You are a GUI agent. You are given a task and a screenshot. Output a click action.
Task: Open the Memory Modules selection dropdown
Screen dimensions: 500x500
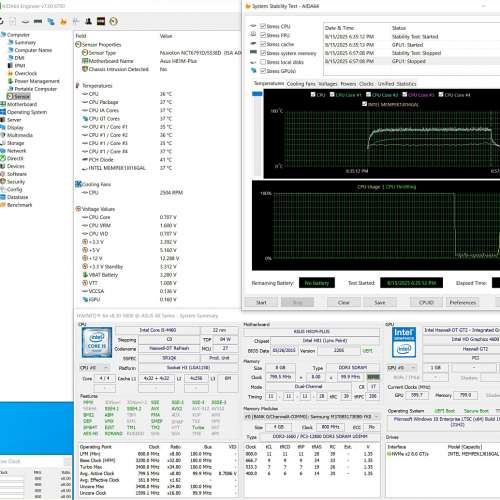(x=312, y=417)
